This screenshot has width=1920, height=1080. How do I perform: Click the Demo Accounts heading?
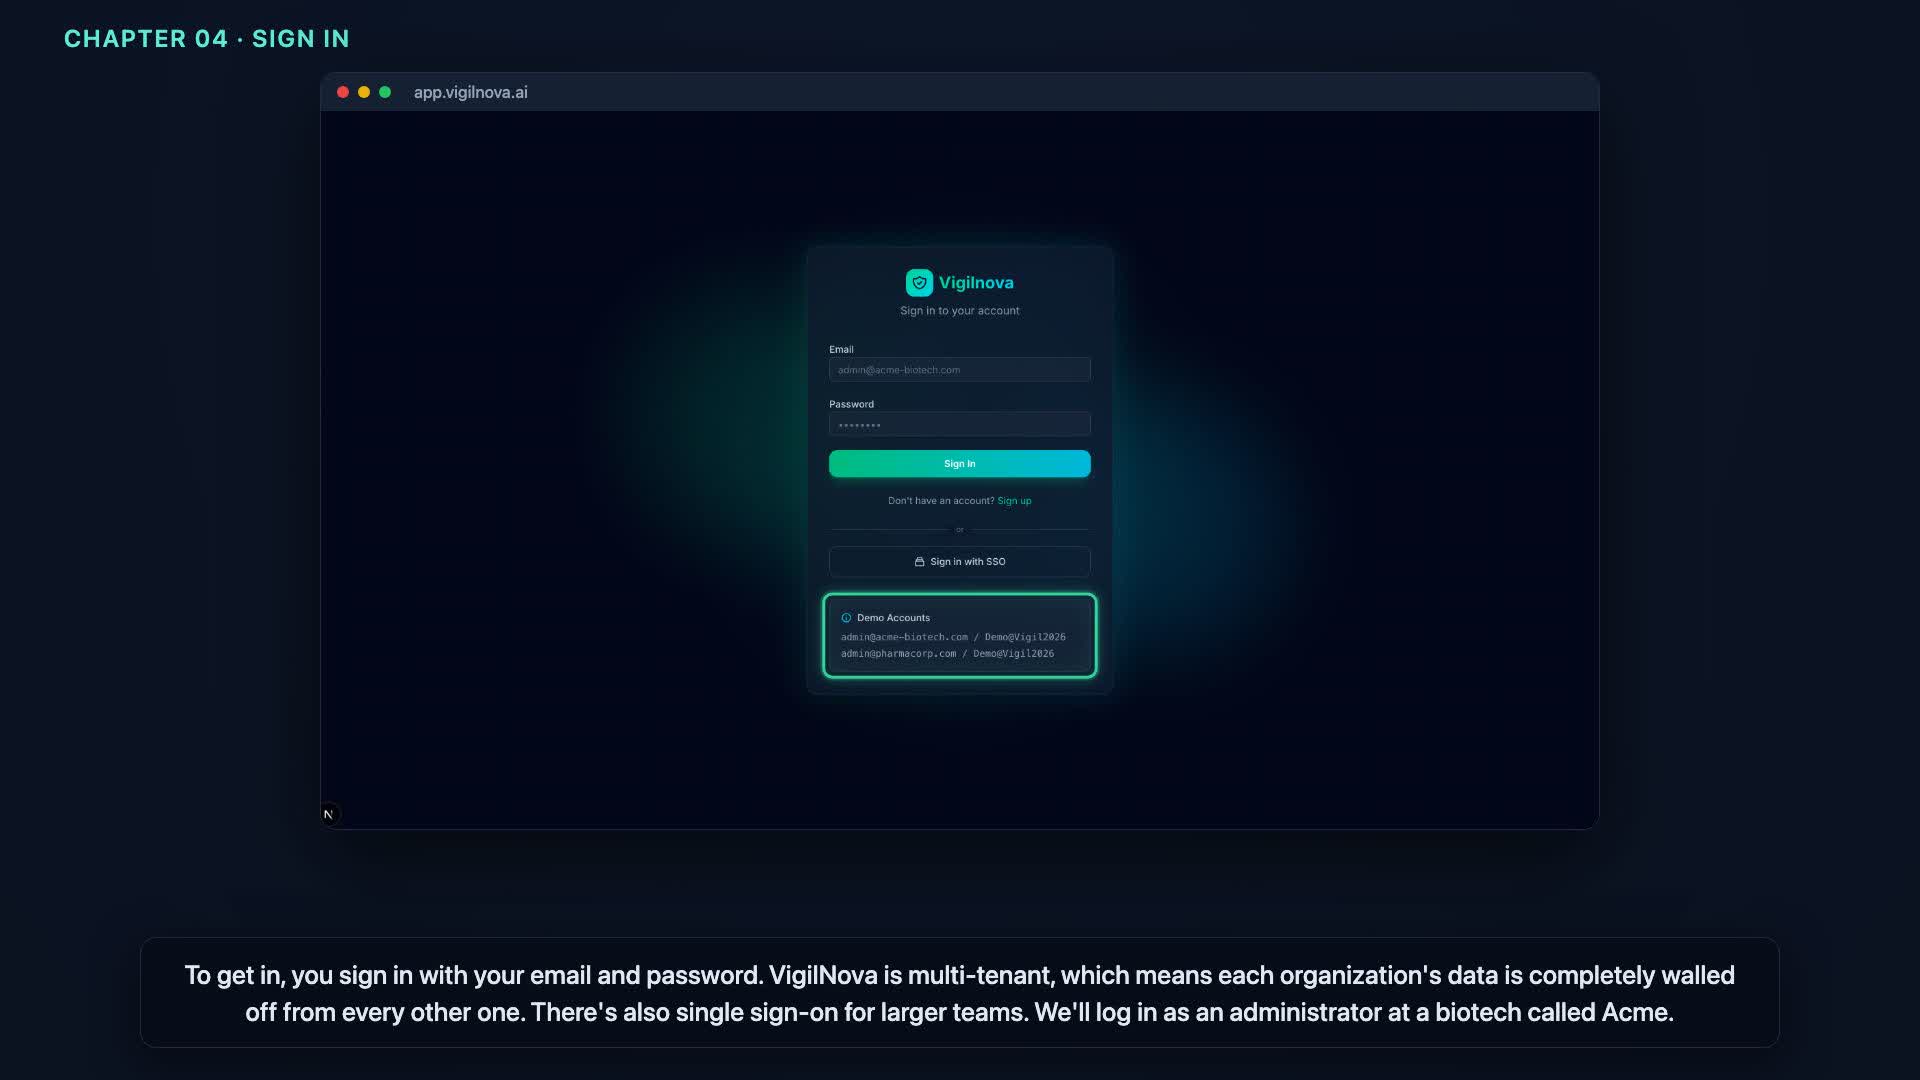(893, 618)
